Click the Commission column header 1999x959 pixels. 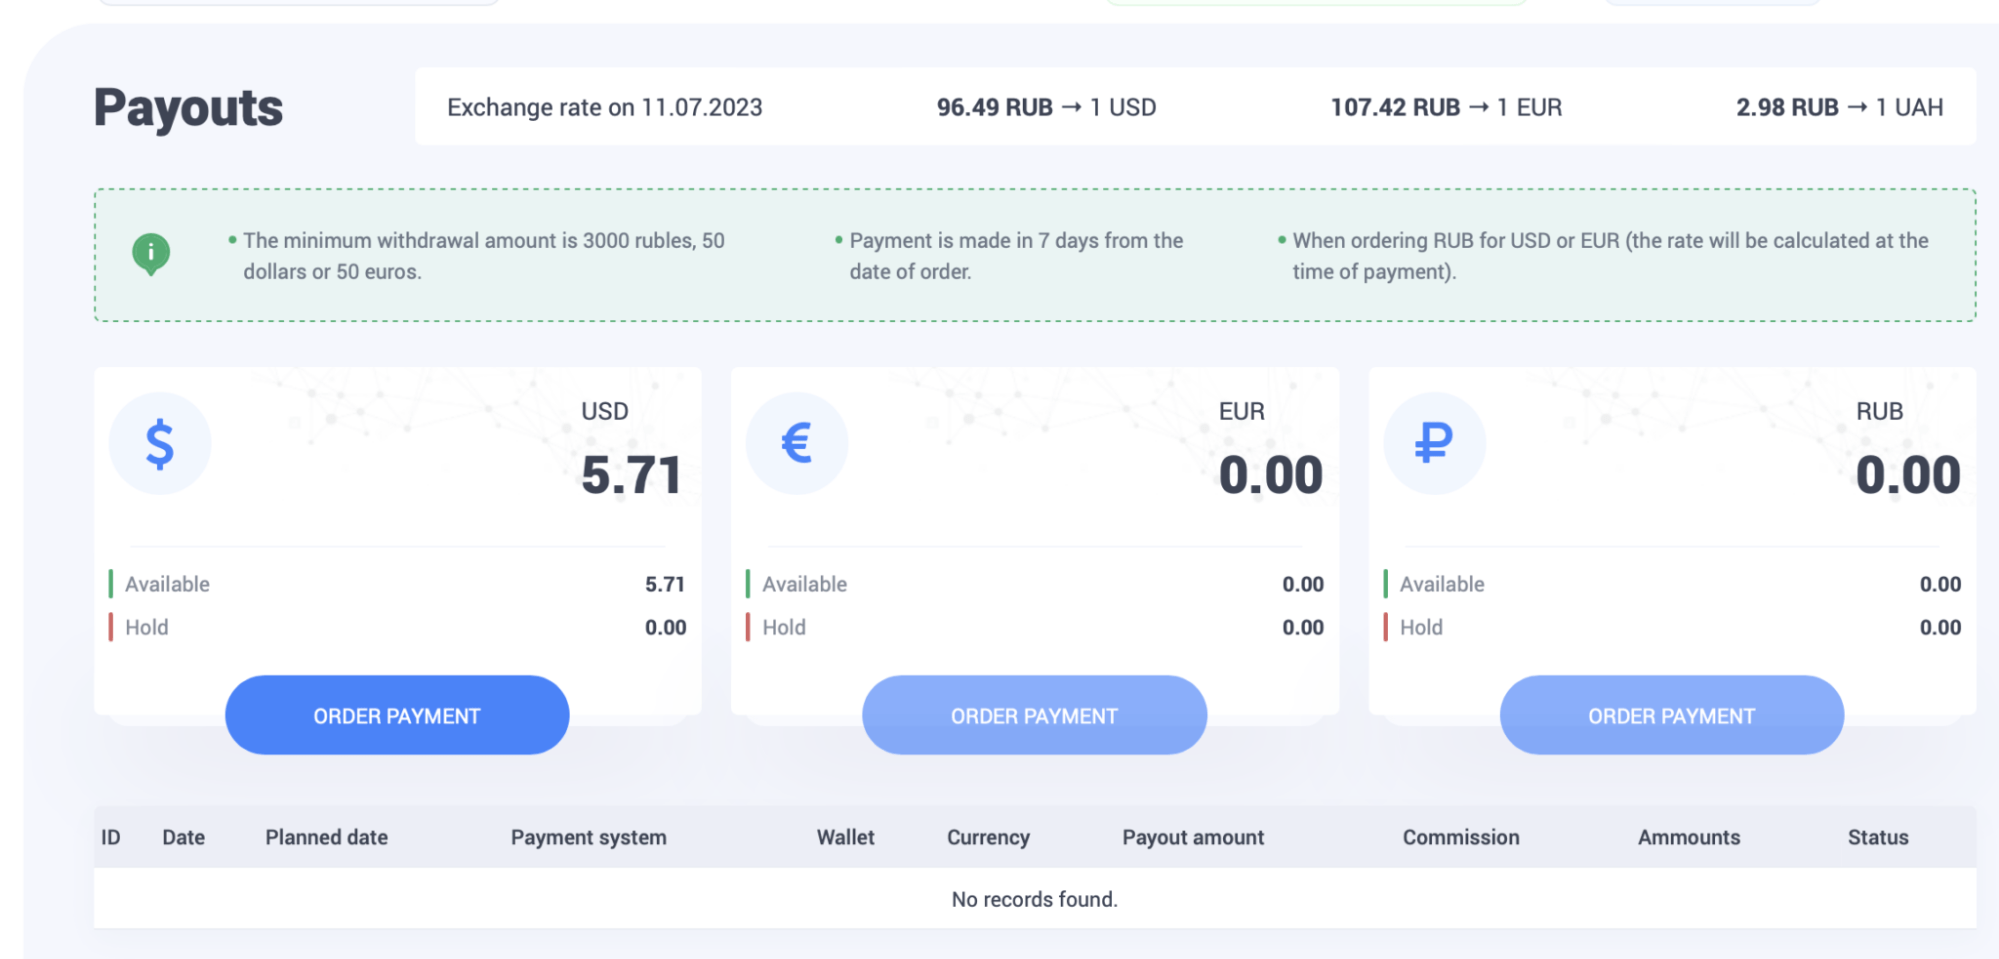[1460, 838]
